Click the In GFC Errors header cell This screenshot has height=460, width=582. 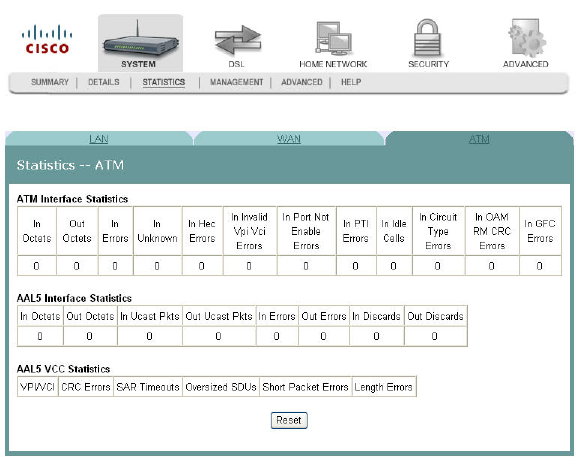tap(540, 231)
